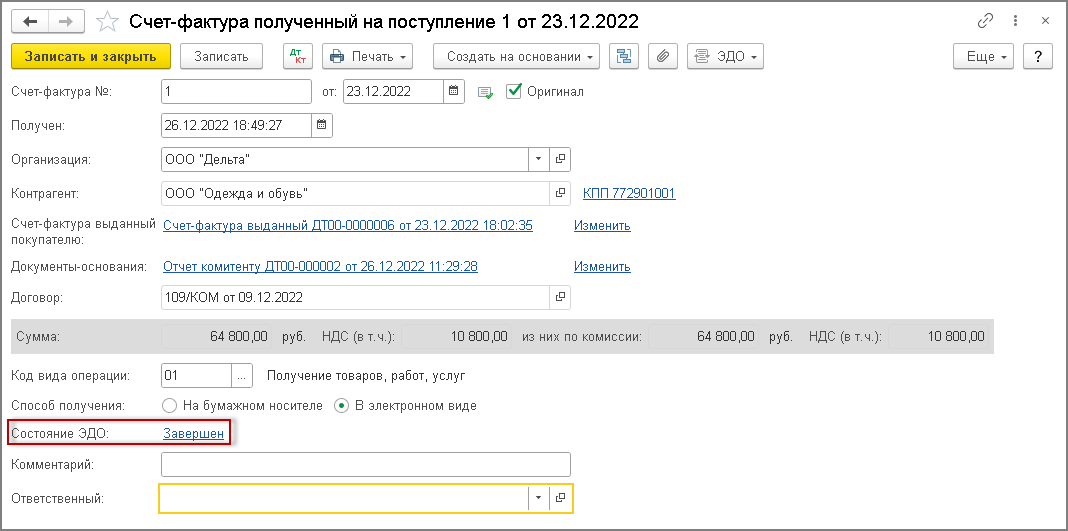
Task: Expand the Организация dropdown arrow
Action: pos(538,159)
